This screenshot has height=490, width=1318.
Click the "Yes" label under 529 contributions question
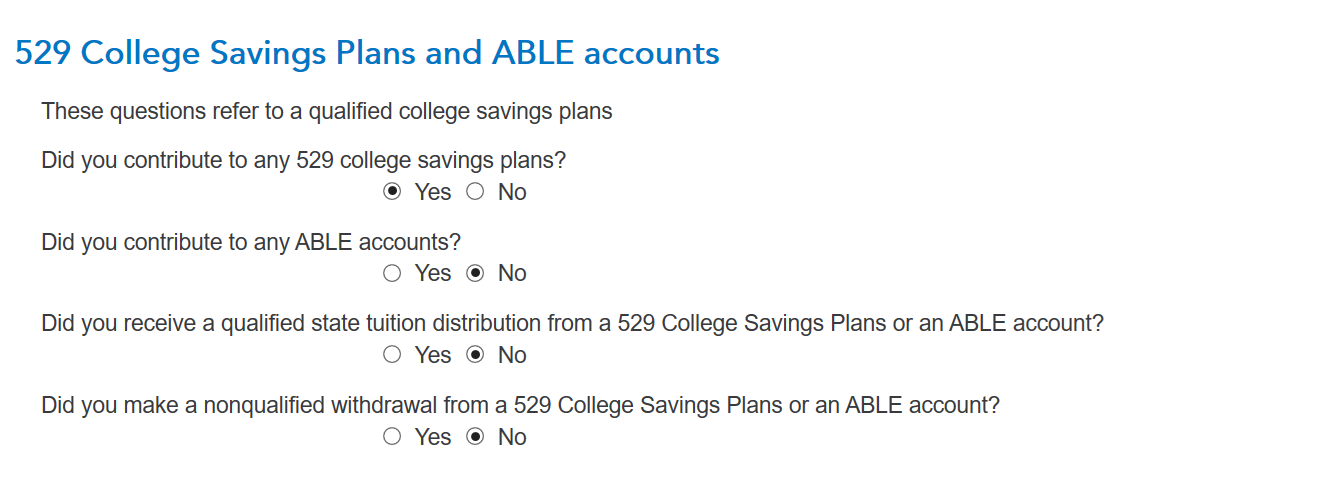pos(433,192)
